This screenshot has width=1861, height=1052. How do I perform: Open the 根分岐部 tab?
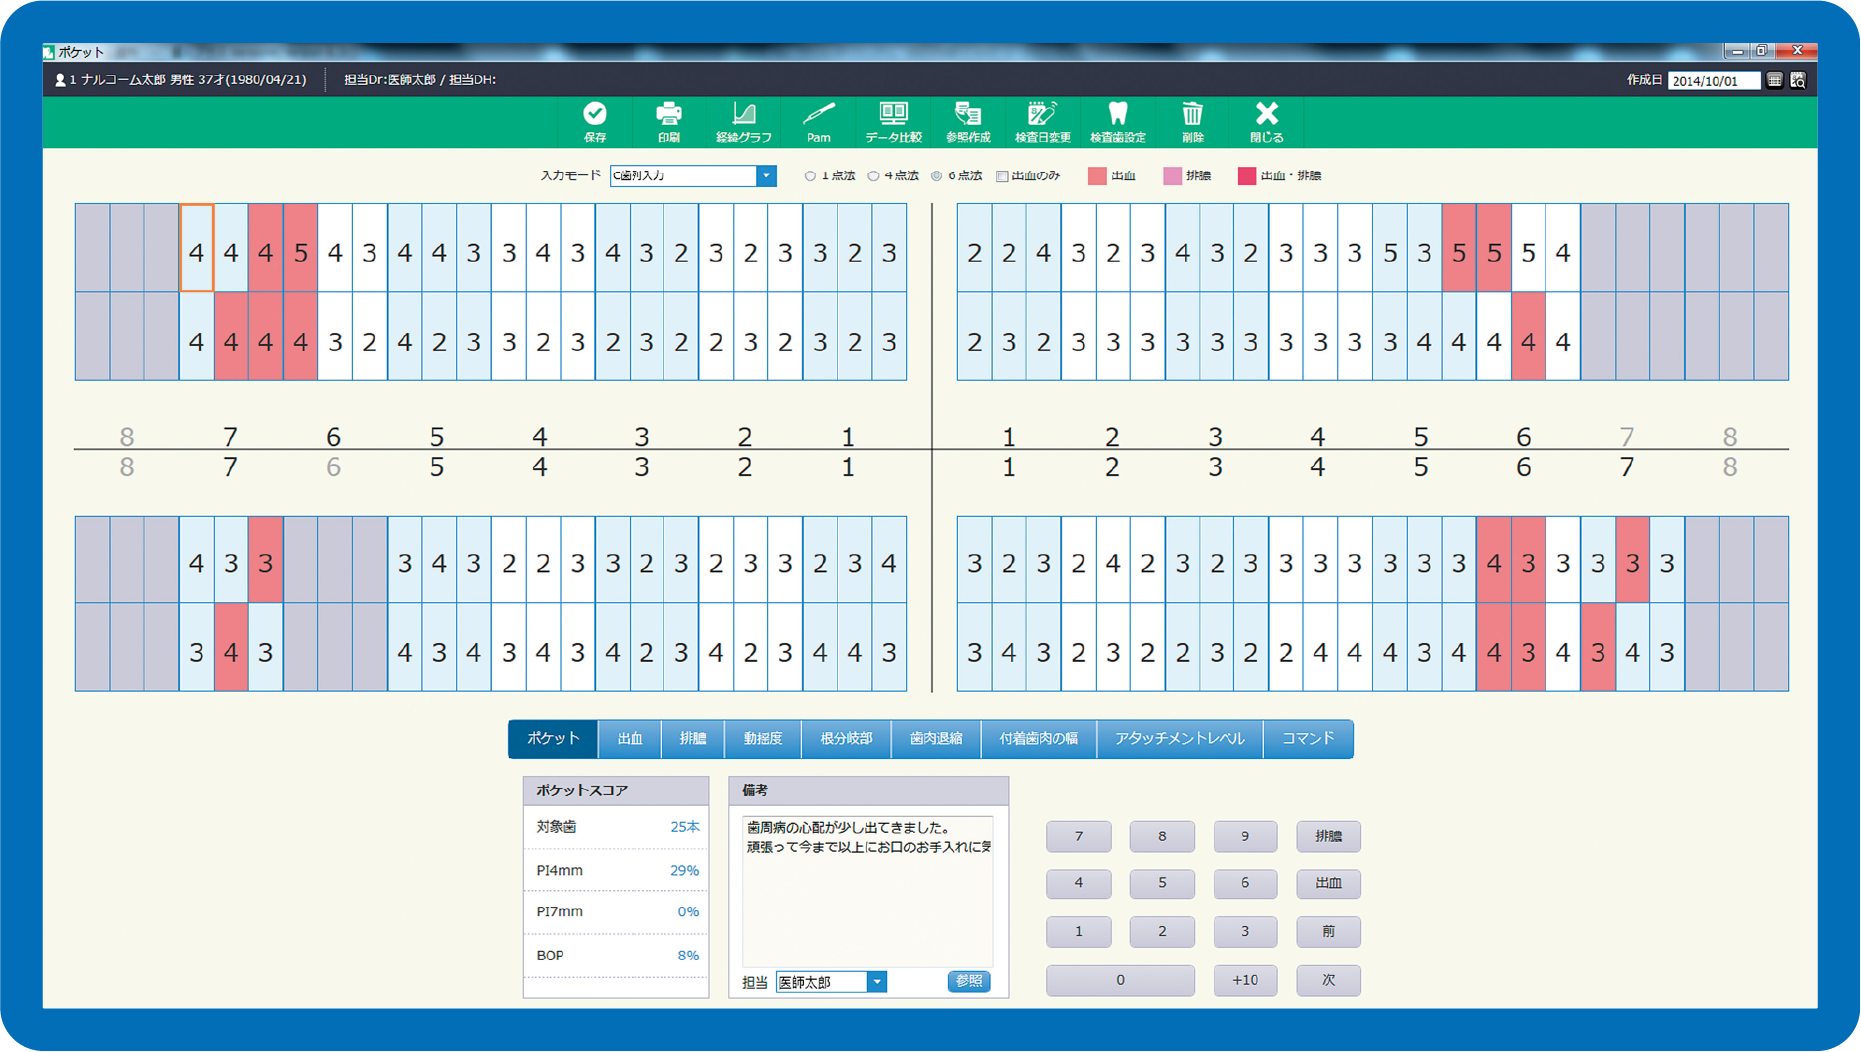click(x=846, y=739)
